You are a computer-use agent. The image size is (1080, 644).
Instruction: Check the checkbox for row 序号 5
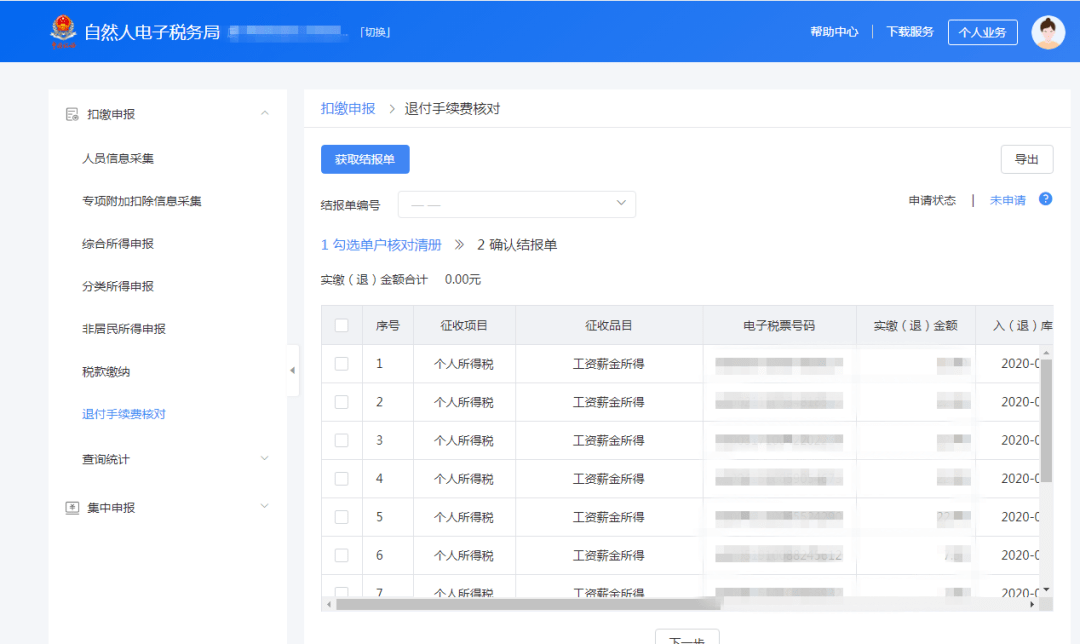tap(341, 517)
